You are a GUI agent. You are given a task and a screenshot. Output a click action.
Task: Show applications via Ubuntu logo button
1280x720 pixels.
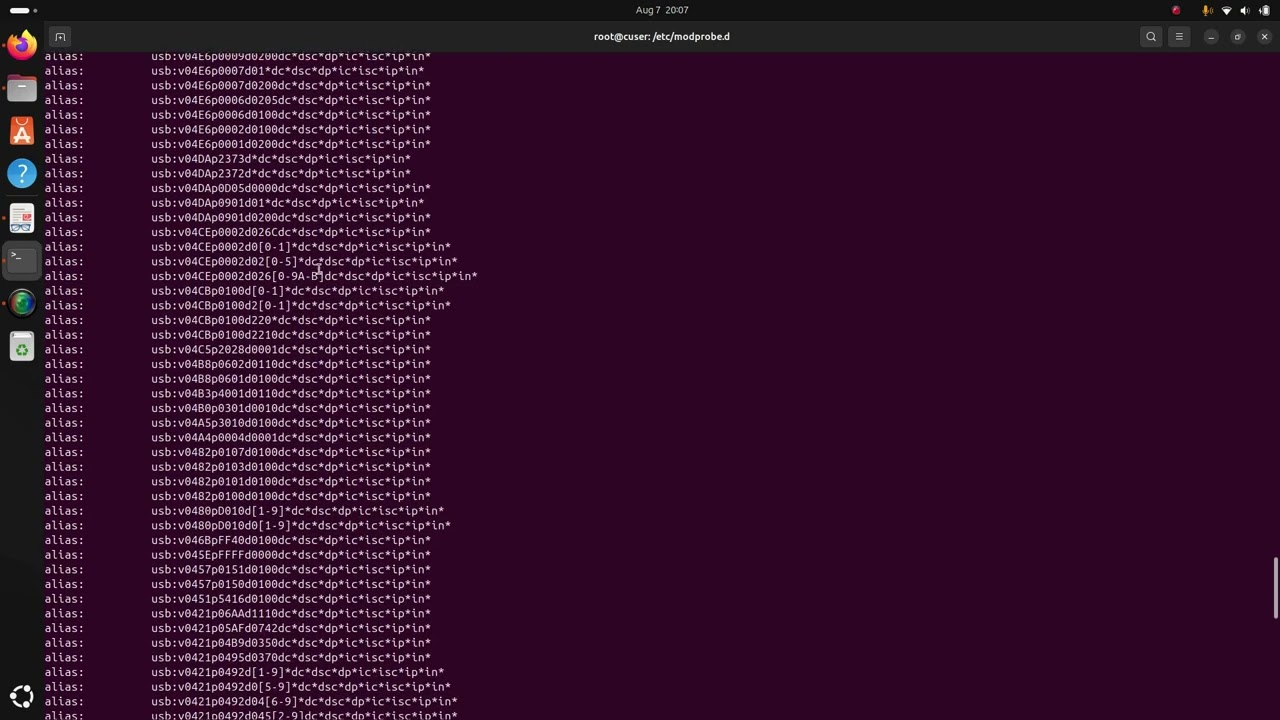click(22, 696)
